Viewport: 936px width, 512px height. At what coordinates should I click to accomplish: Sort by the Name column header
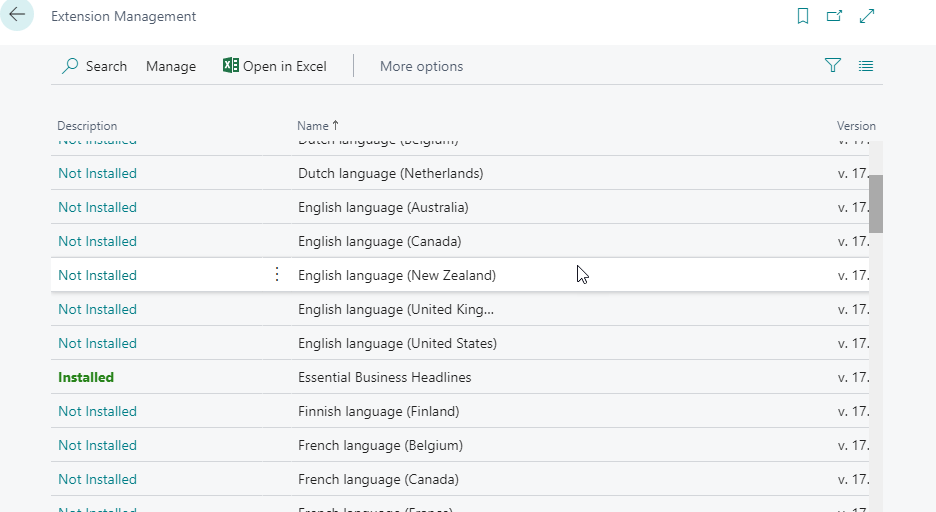point(313,126)
